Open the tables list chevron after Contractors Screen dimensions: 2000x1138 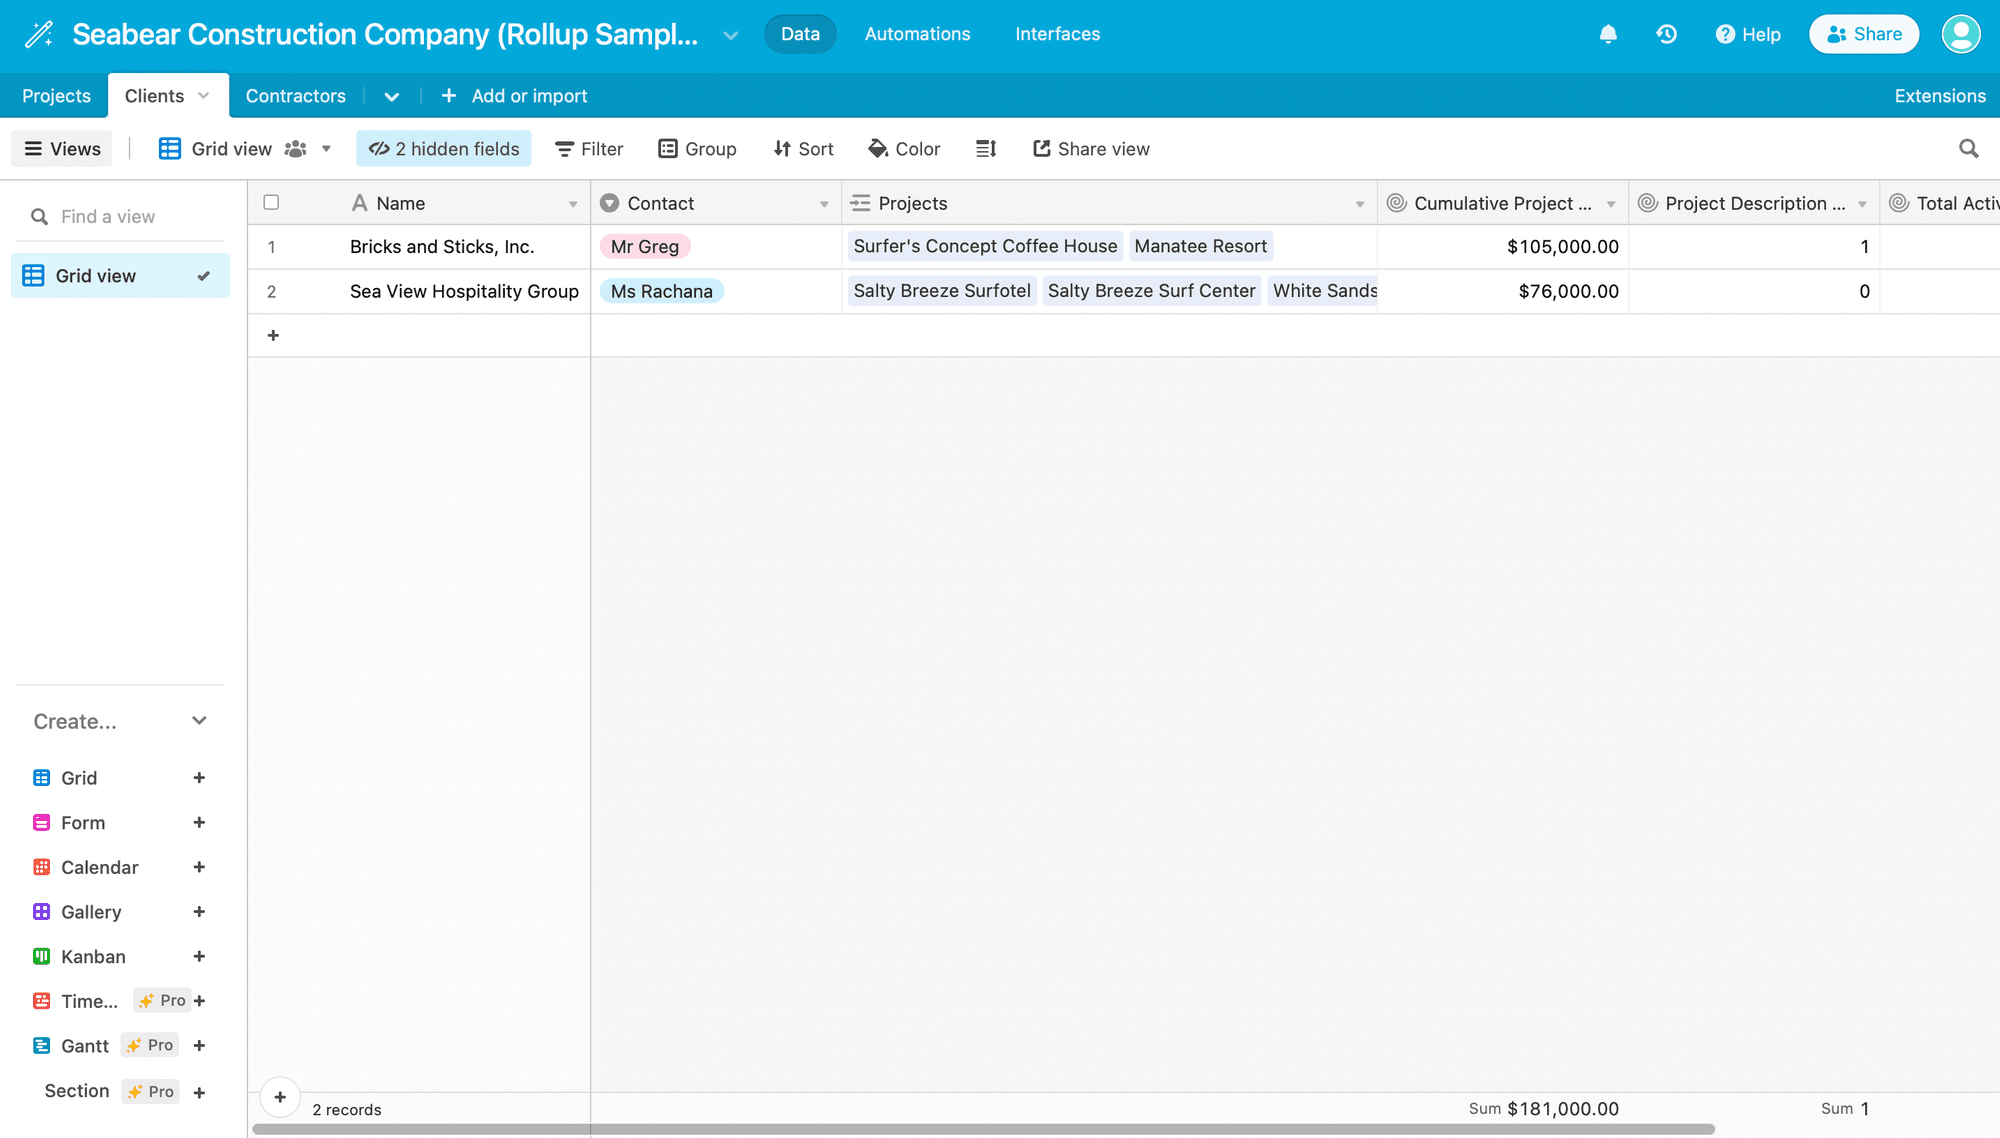(392, 97)
